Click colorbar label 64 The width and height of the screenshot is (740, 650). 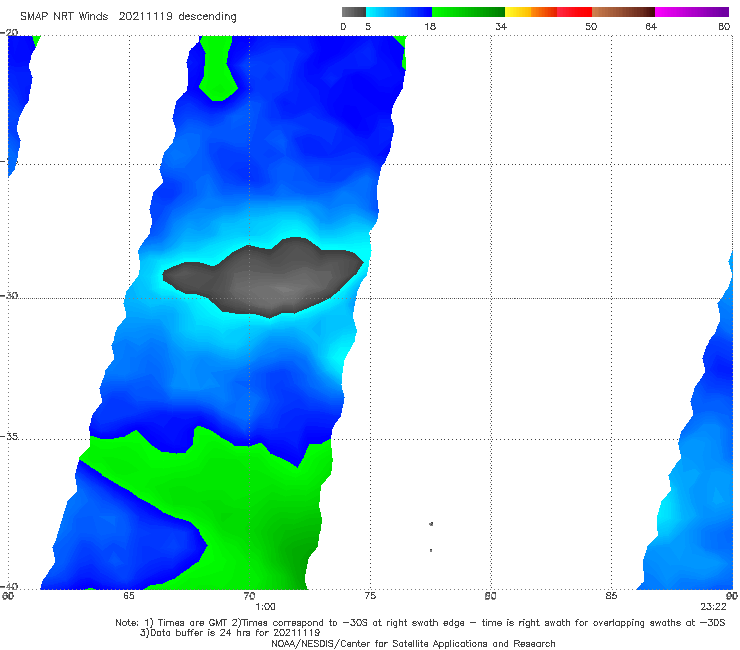651,26
